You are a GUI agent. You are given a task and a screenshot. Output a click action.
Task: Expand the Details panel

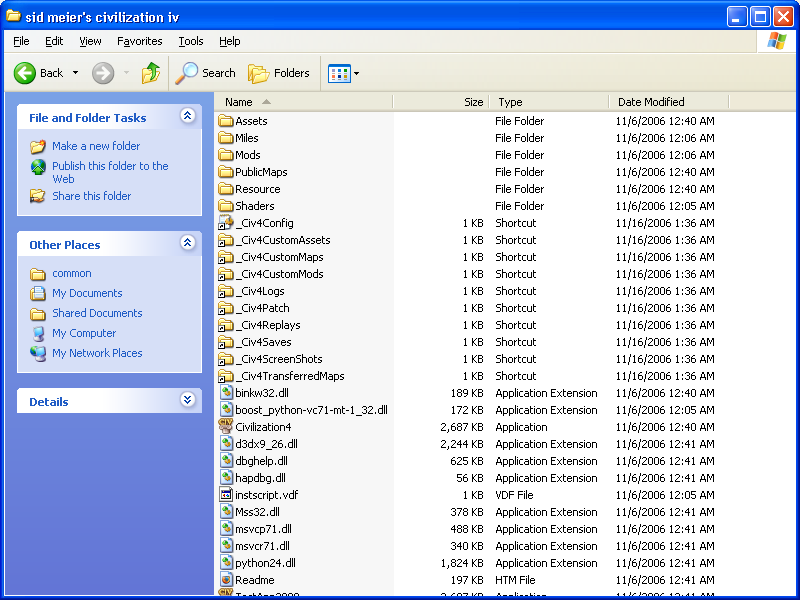[x=187, y=401]
